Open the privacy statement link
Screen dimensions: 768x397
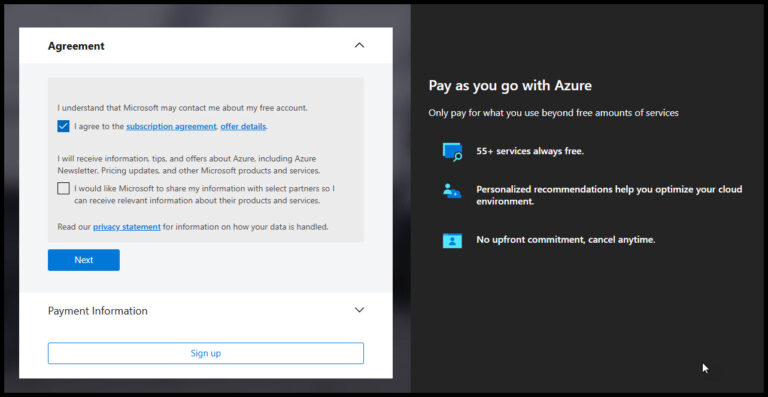(x=127, y=227)
